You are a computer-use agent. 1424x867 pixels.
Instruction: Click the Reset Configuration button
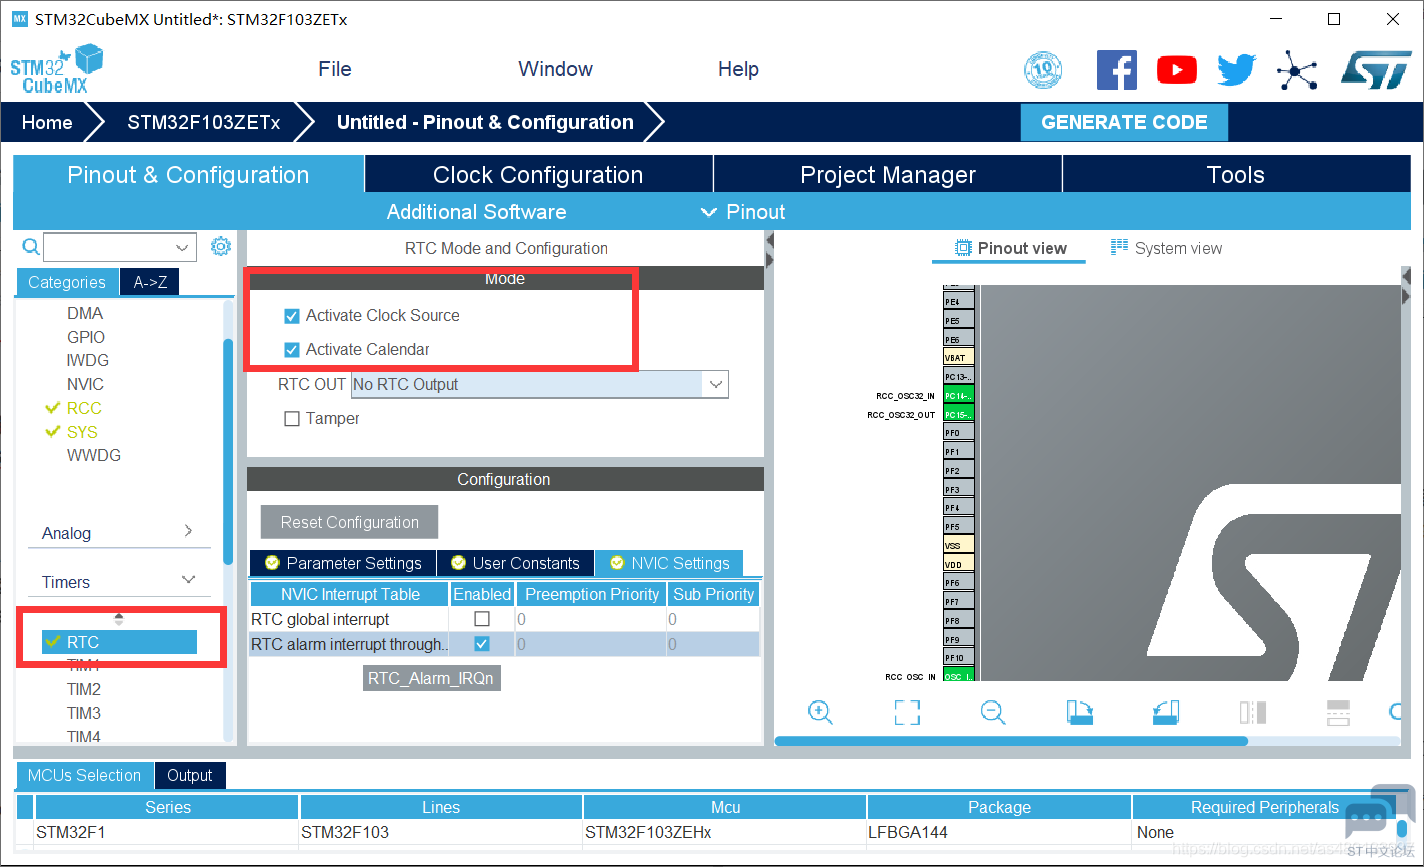coord(350,522)
